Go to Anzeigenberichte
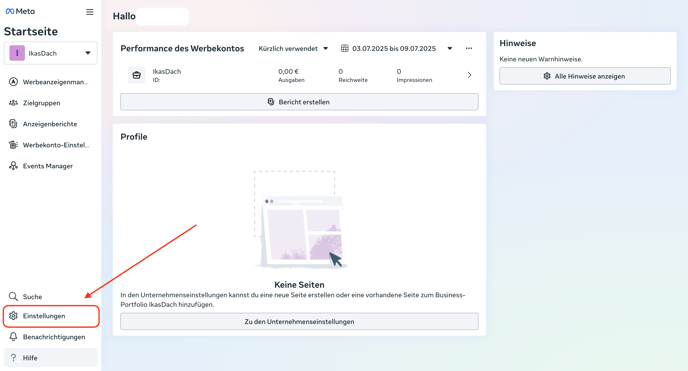Screen dimensions: 688x371 pos(50,124)
